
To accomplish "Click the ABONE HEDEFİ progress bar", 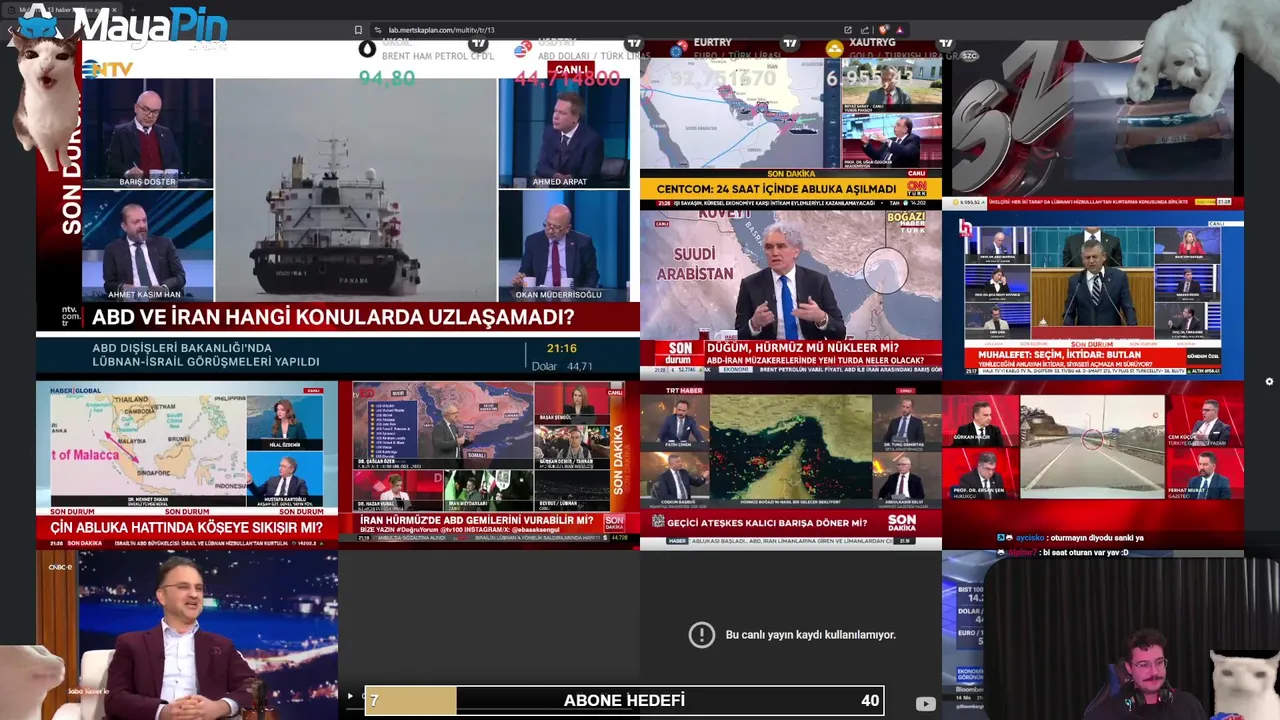I will pyautogui.click(x=624, y=701).
